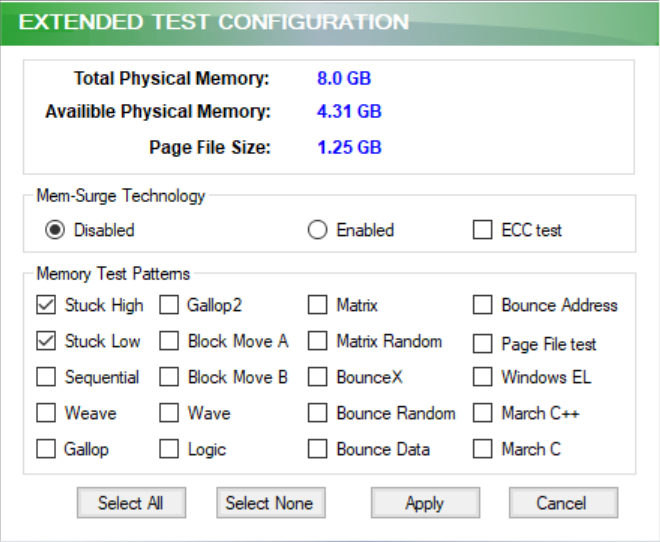Cancel the extended test configuration
Image resolution: width=660 pixels, height=542 pixels.
pos(563,503)
